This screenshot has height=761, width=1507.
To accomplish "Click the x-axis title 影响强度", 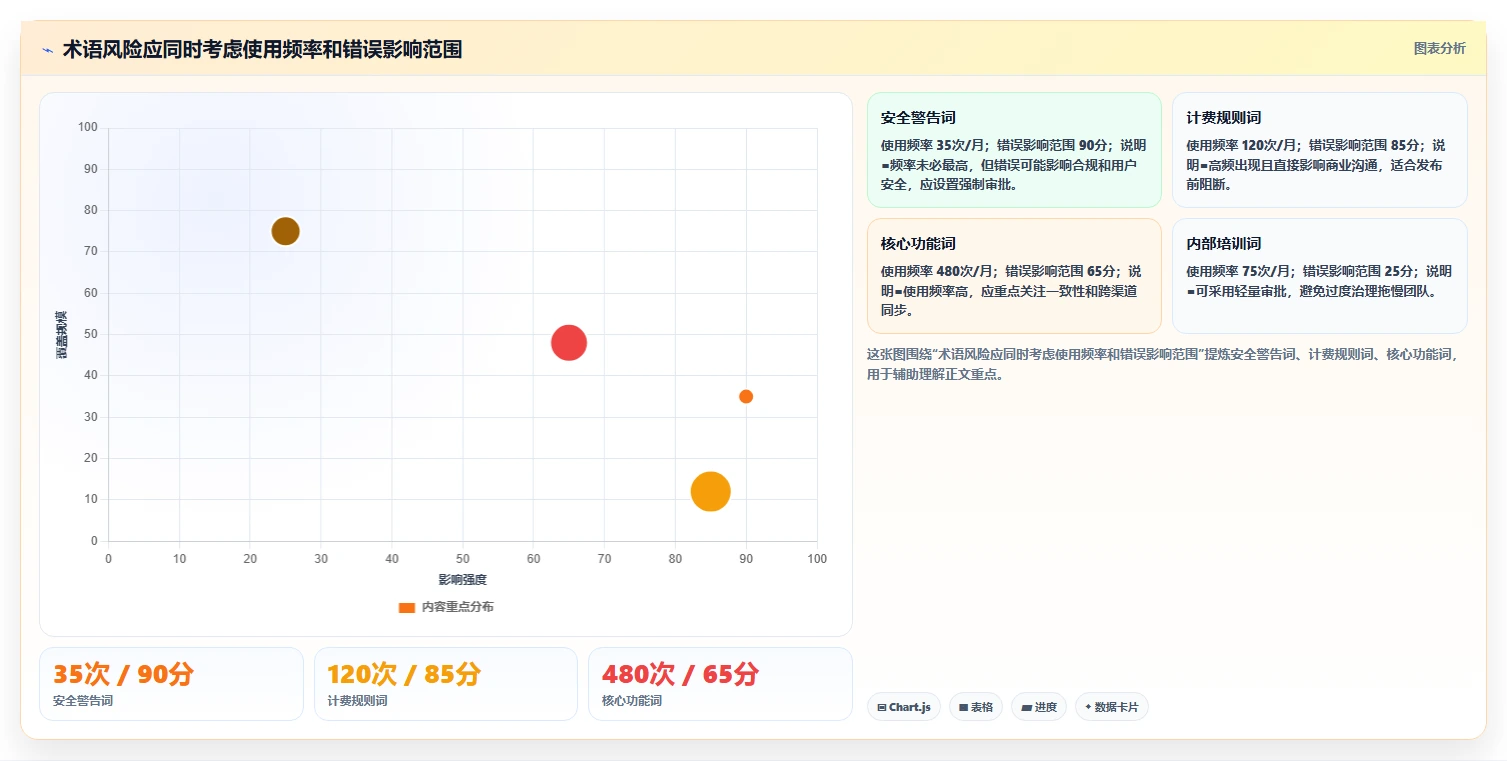I will (x=463, y=580).
